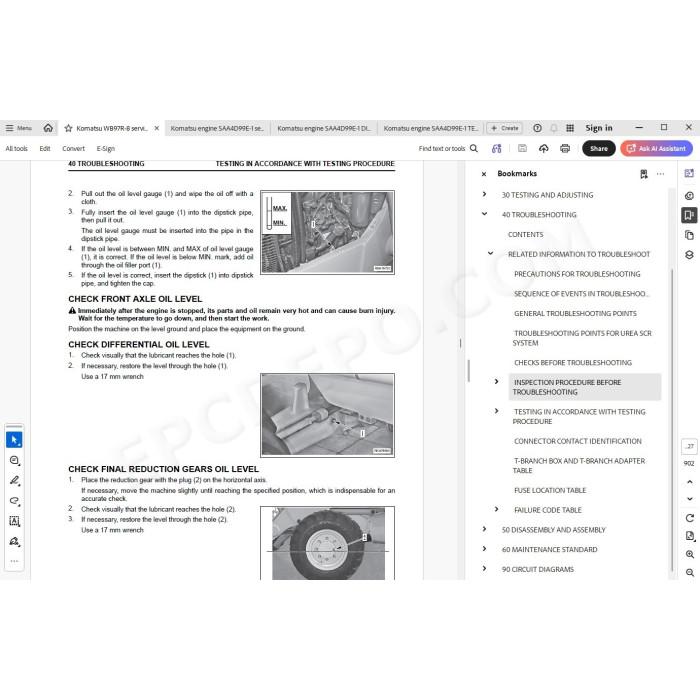Switch to Komatsu engine SAA4D99E-1 TE... tab
The image size is (700, 700).
430,128
